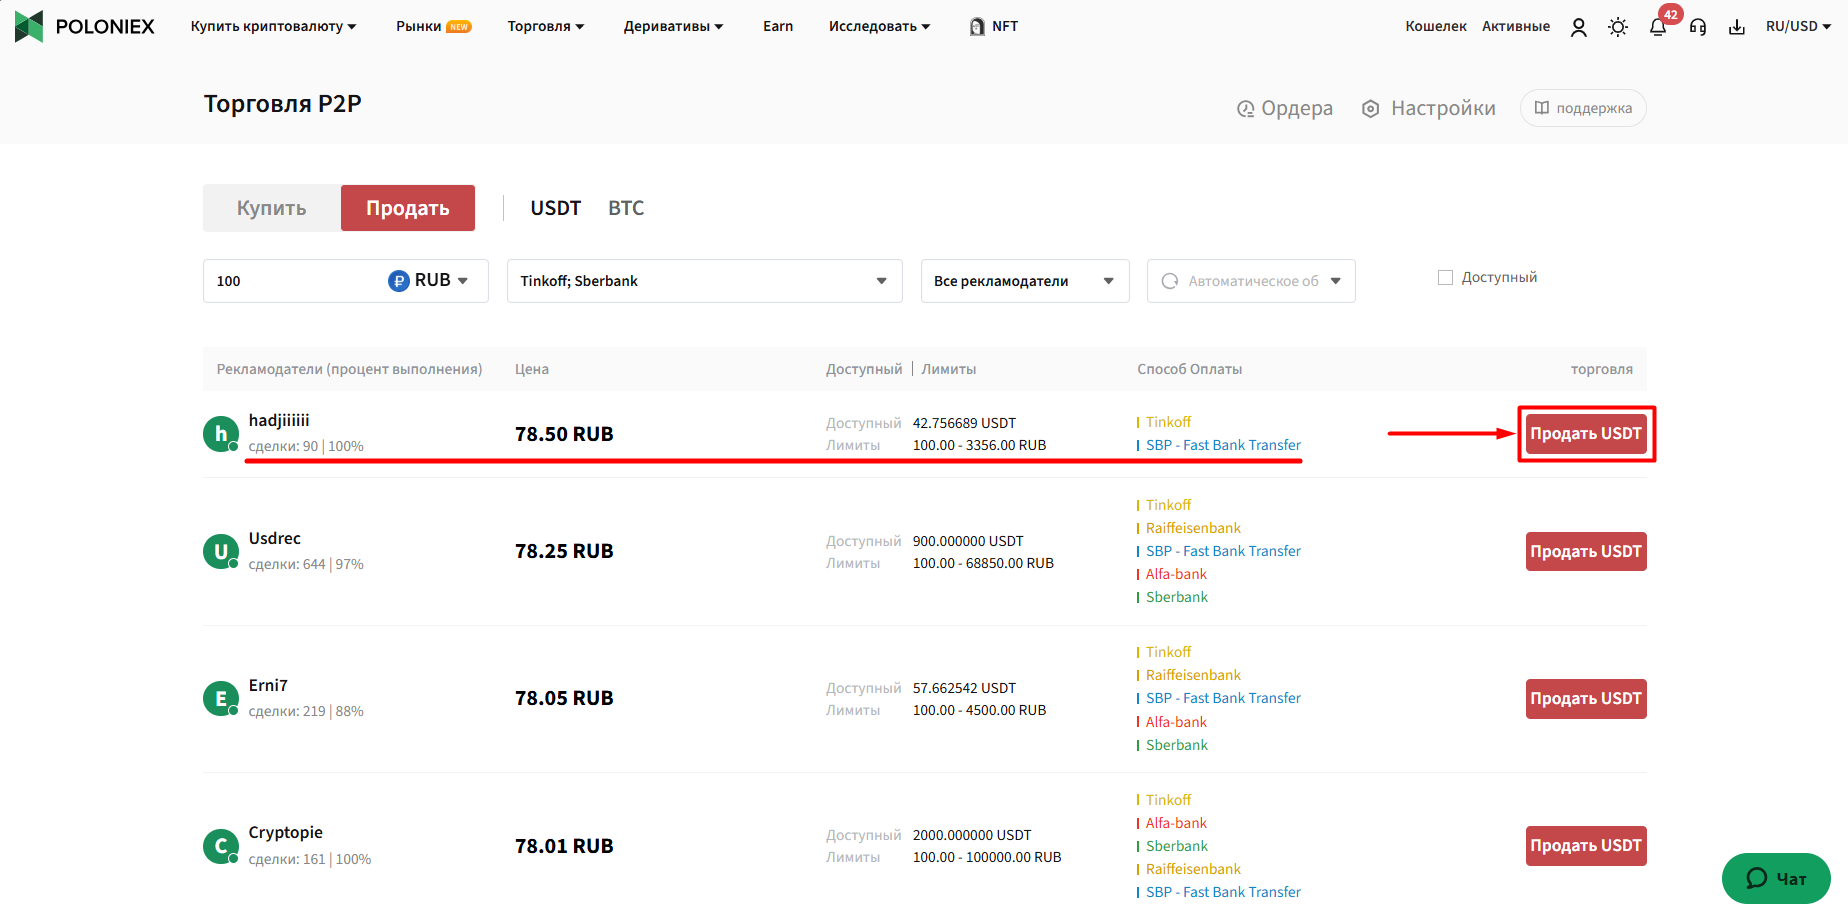Screen dimensions: 1848x917
Task: Open Настройки page
Action: pyautogui.click(x=1429, y=108)
